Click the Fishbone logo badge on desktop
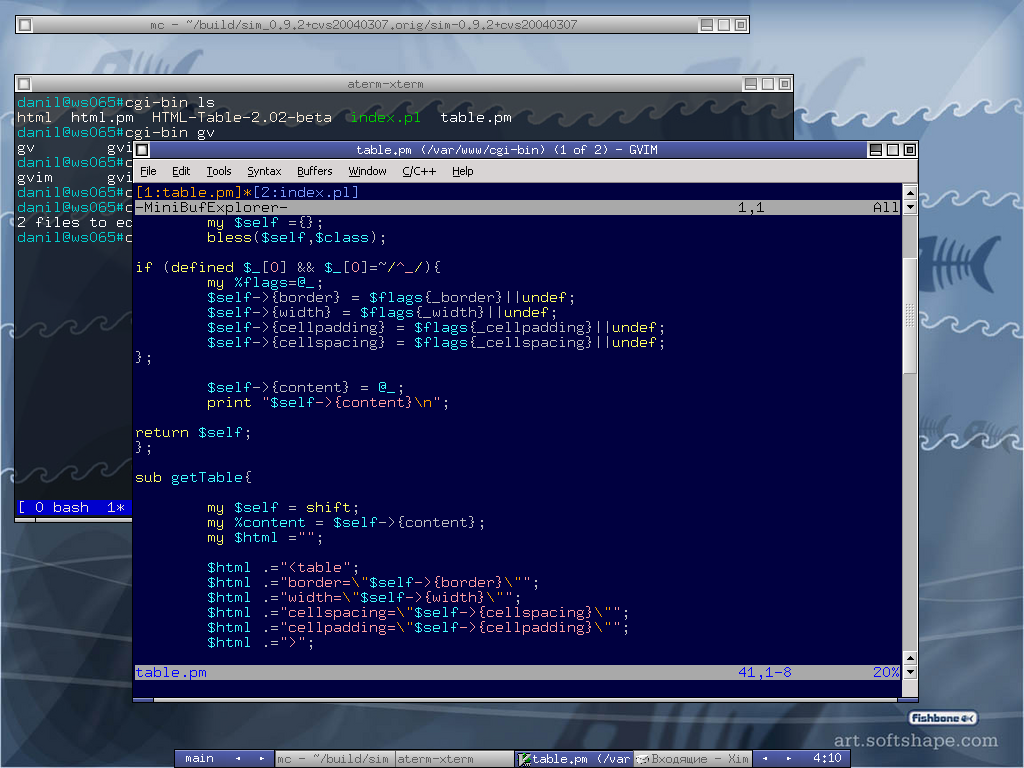This screenshot has width=1024, height=768. [942, 718]
